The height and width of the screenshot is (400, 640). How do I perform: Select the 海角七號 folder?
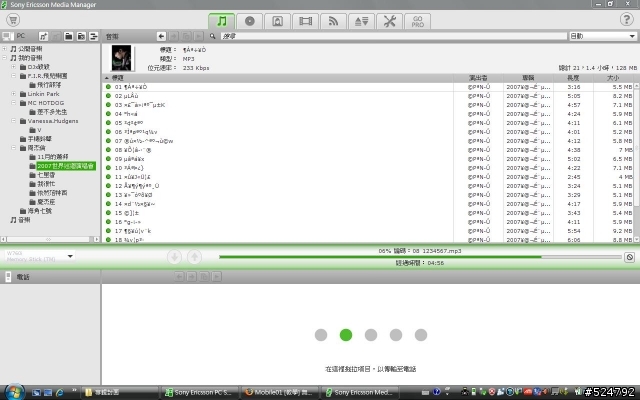point(40,211)
